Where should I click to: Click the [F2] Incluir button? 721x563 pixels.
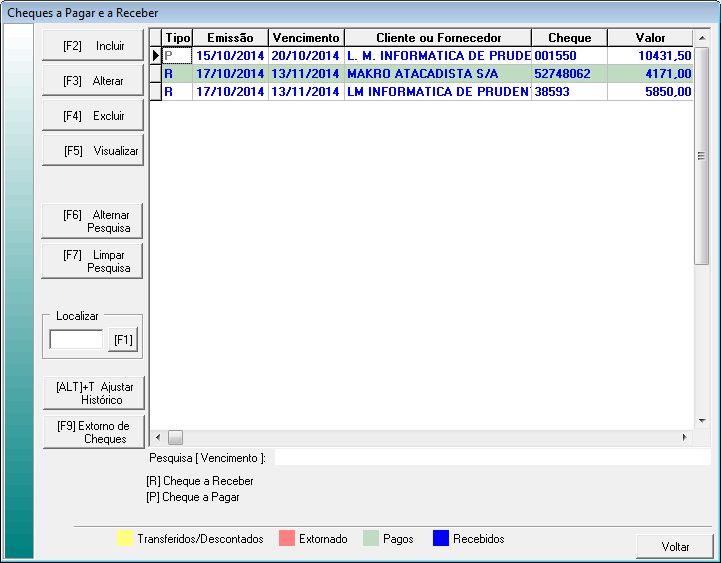coord(93,46)
